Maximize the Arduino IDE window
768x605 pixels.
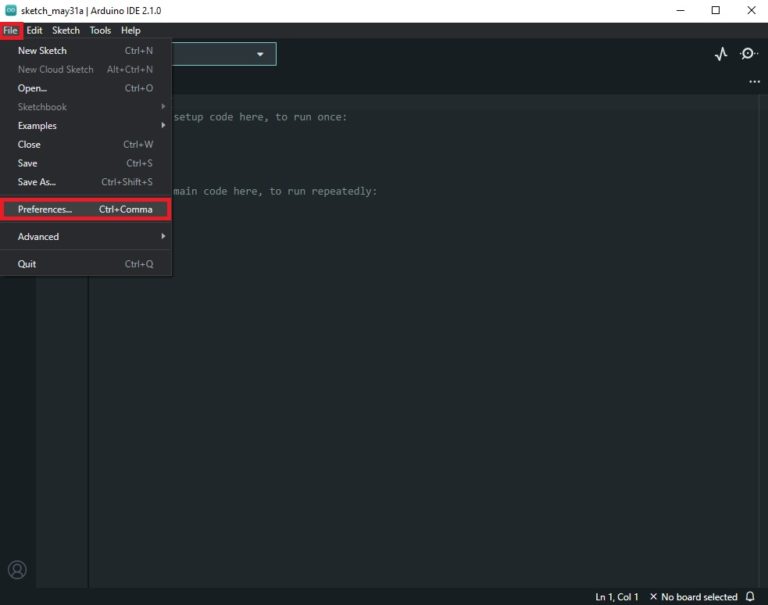tap(715, 10)
